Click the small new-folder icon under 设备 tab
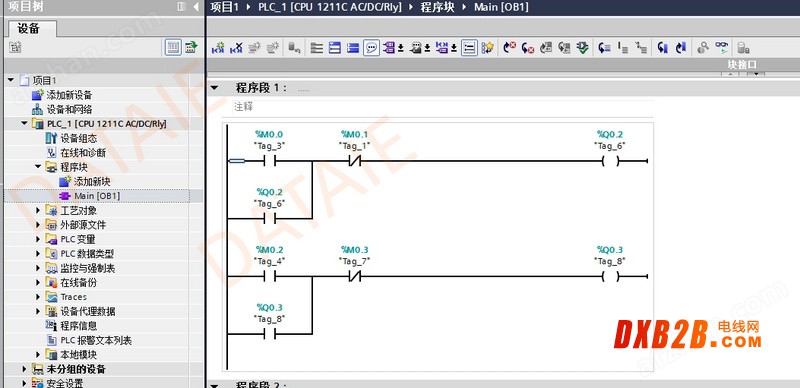Image resolution: width=800 pixels, height=388 pixels. [x=15, y=47]
